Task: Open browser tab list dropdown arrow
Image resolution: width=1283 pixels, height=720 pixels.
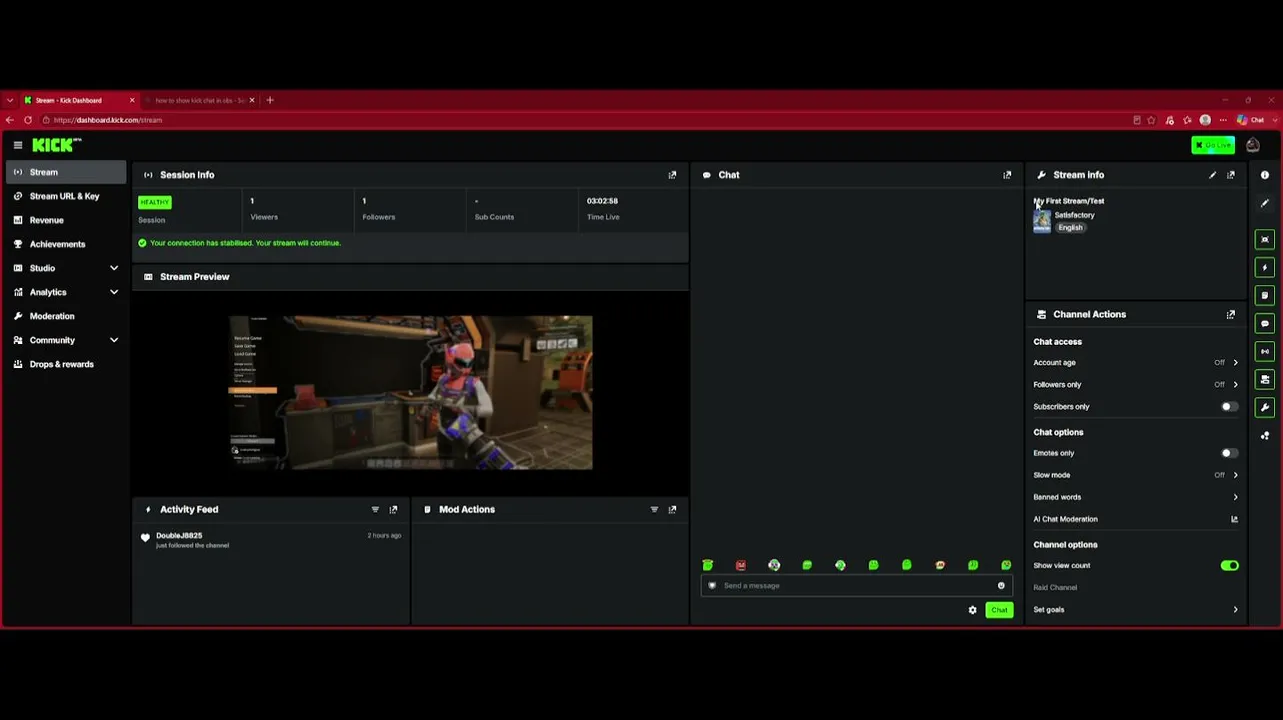Action: (10, 100)
